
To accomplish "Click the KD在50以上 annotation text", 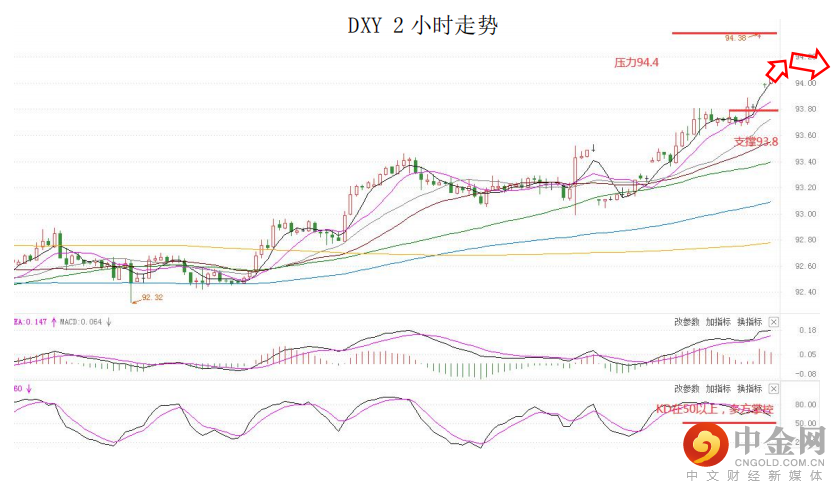I will click(x=715, y=409).
